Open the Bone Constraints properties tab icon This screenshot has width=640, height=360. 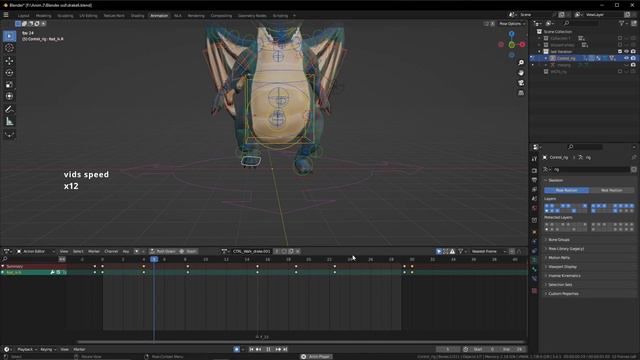coord(534,278)
